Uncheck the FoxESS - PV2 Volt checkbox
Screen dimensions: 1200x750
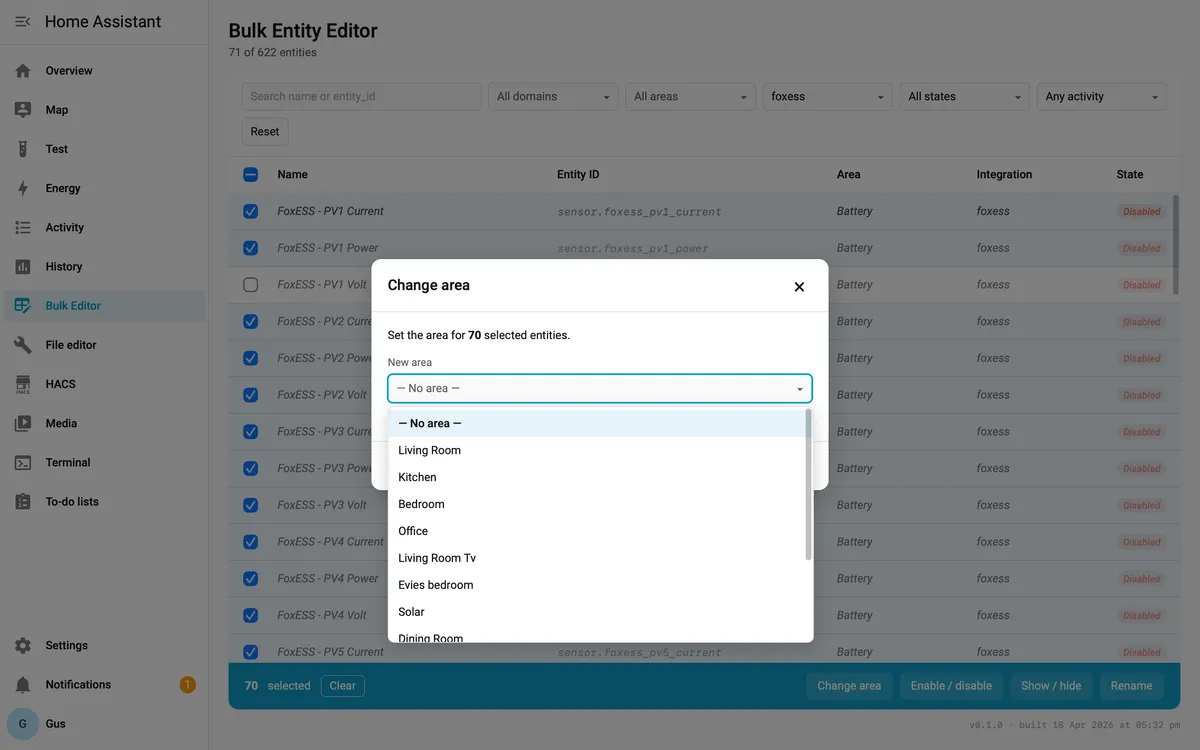(251, 395)
